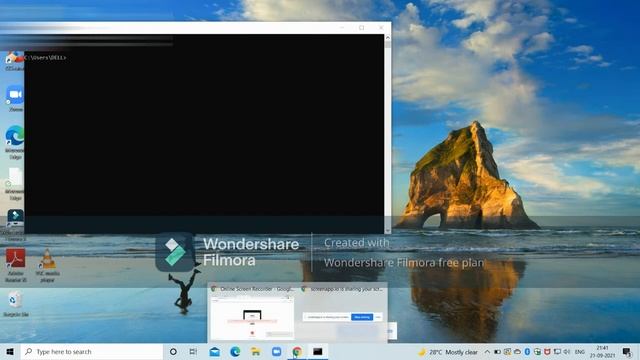Switch to Google Chrome on the taskbar

(297, 351)
